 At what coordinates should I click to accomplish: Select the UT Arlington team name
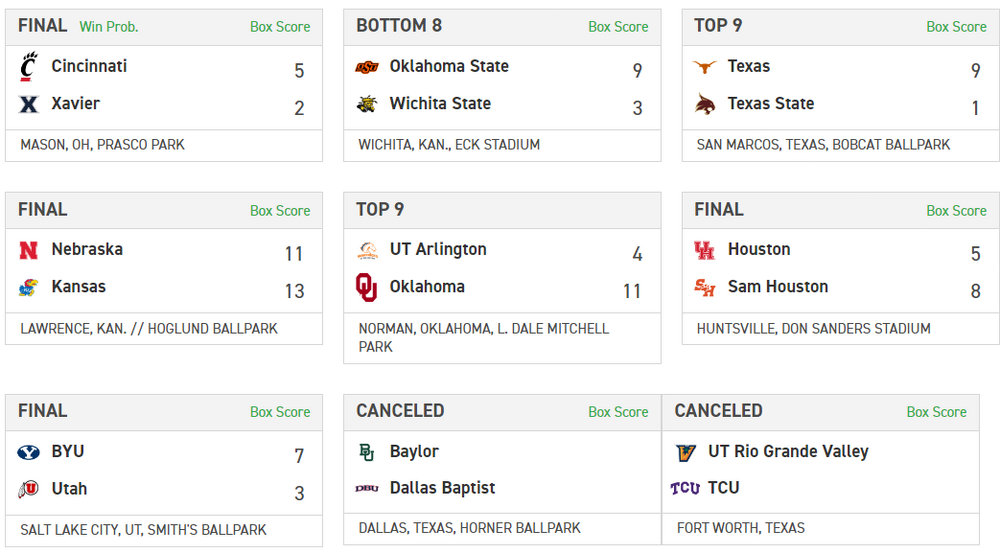tap(438, 249)
